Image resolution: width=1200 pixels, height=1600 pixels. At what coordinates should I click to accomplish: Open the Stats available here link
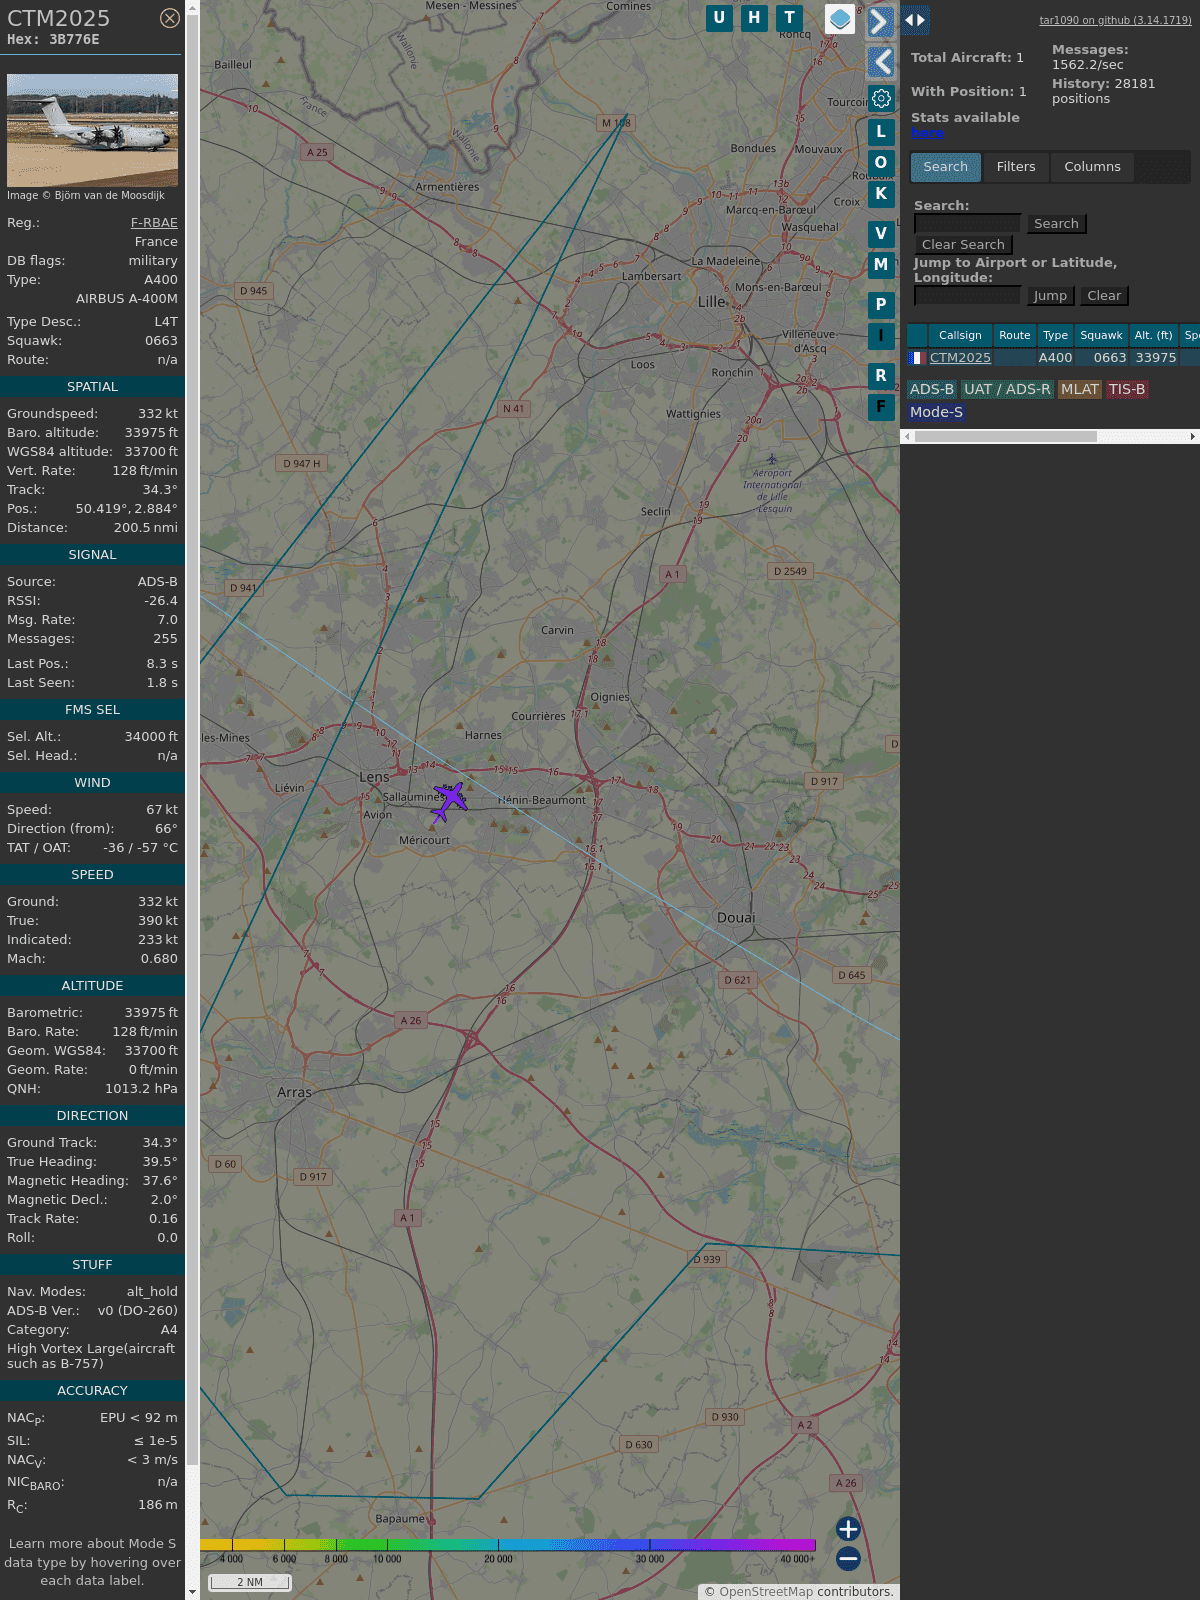click(x=927, y=133)
